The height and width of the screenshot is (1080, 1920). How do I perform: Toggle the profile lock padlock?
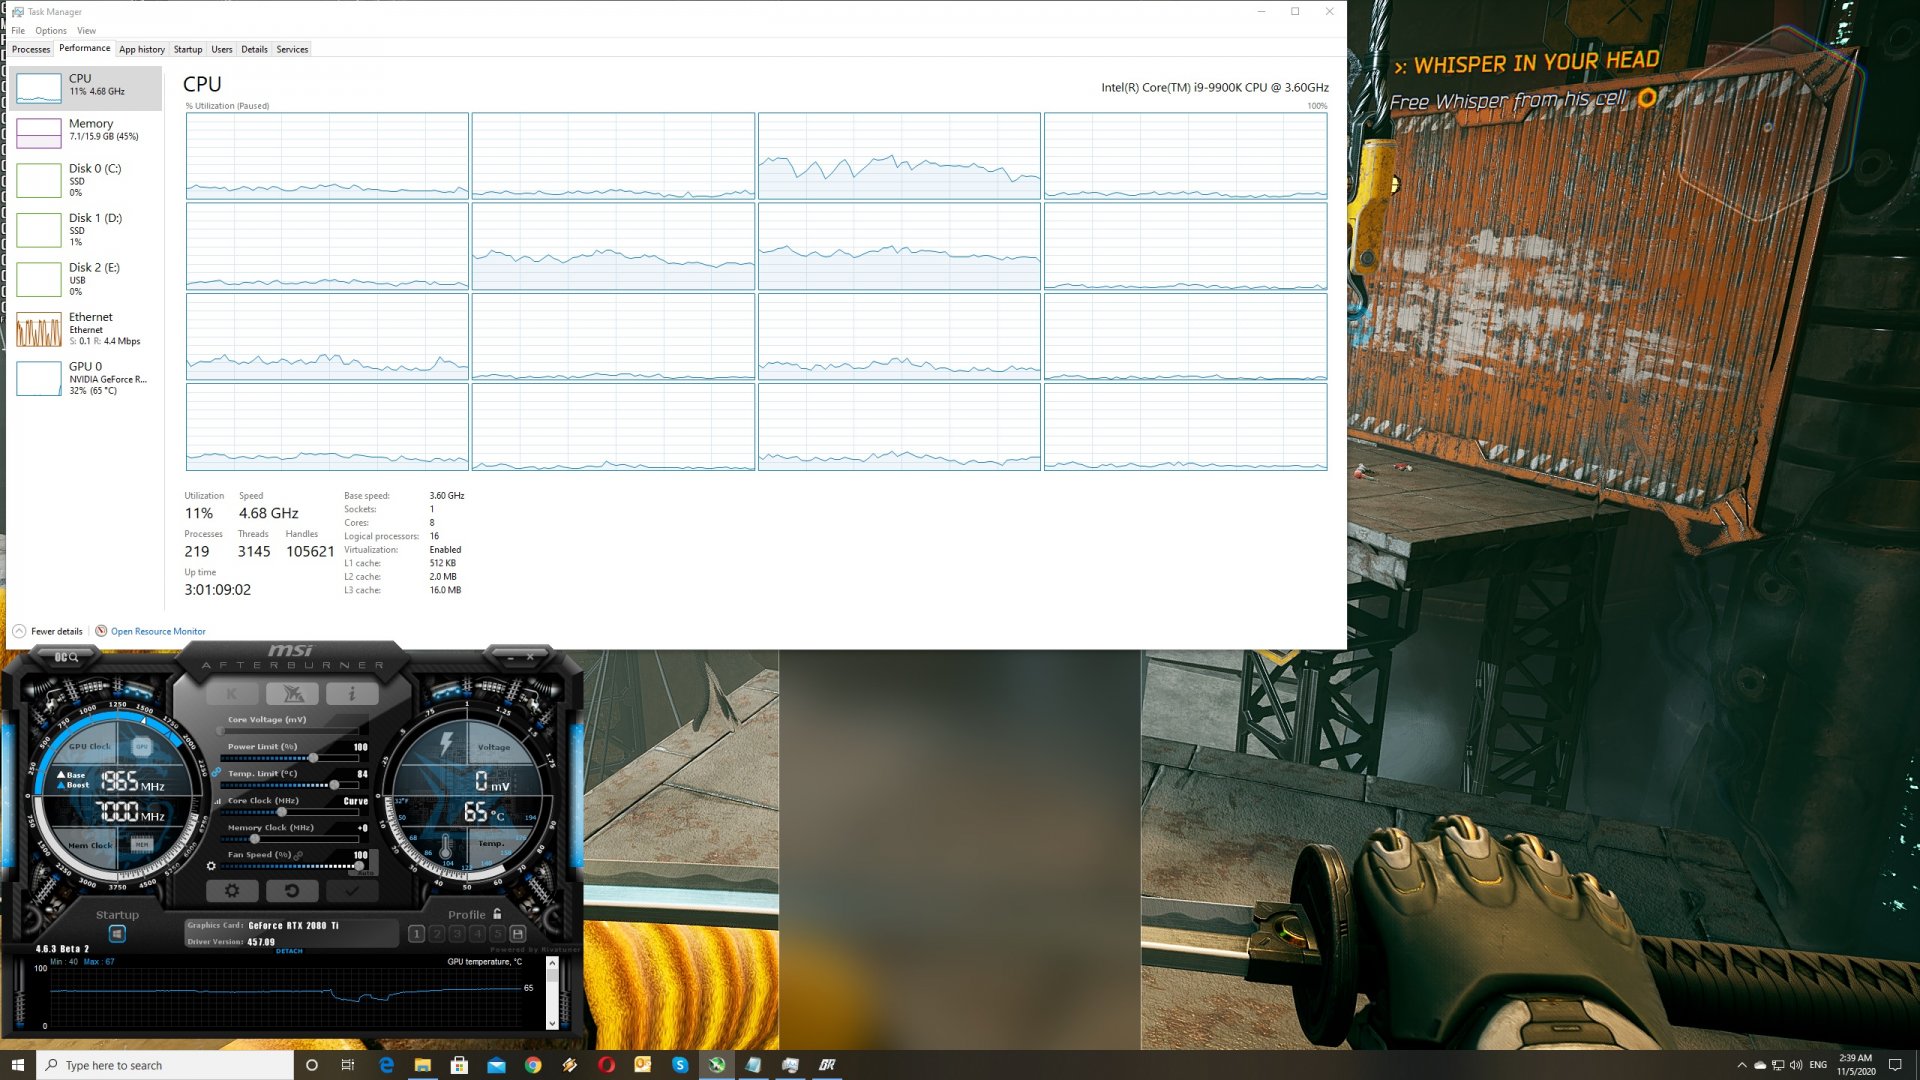(497, 914)
